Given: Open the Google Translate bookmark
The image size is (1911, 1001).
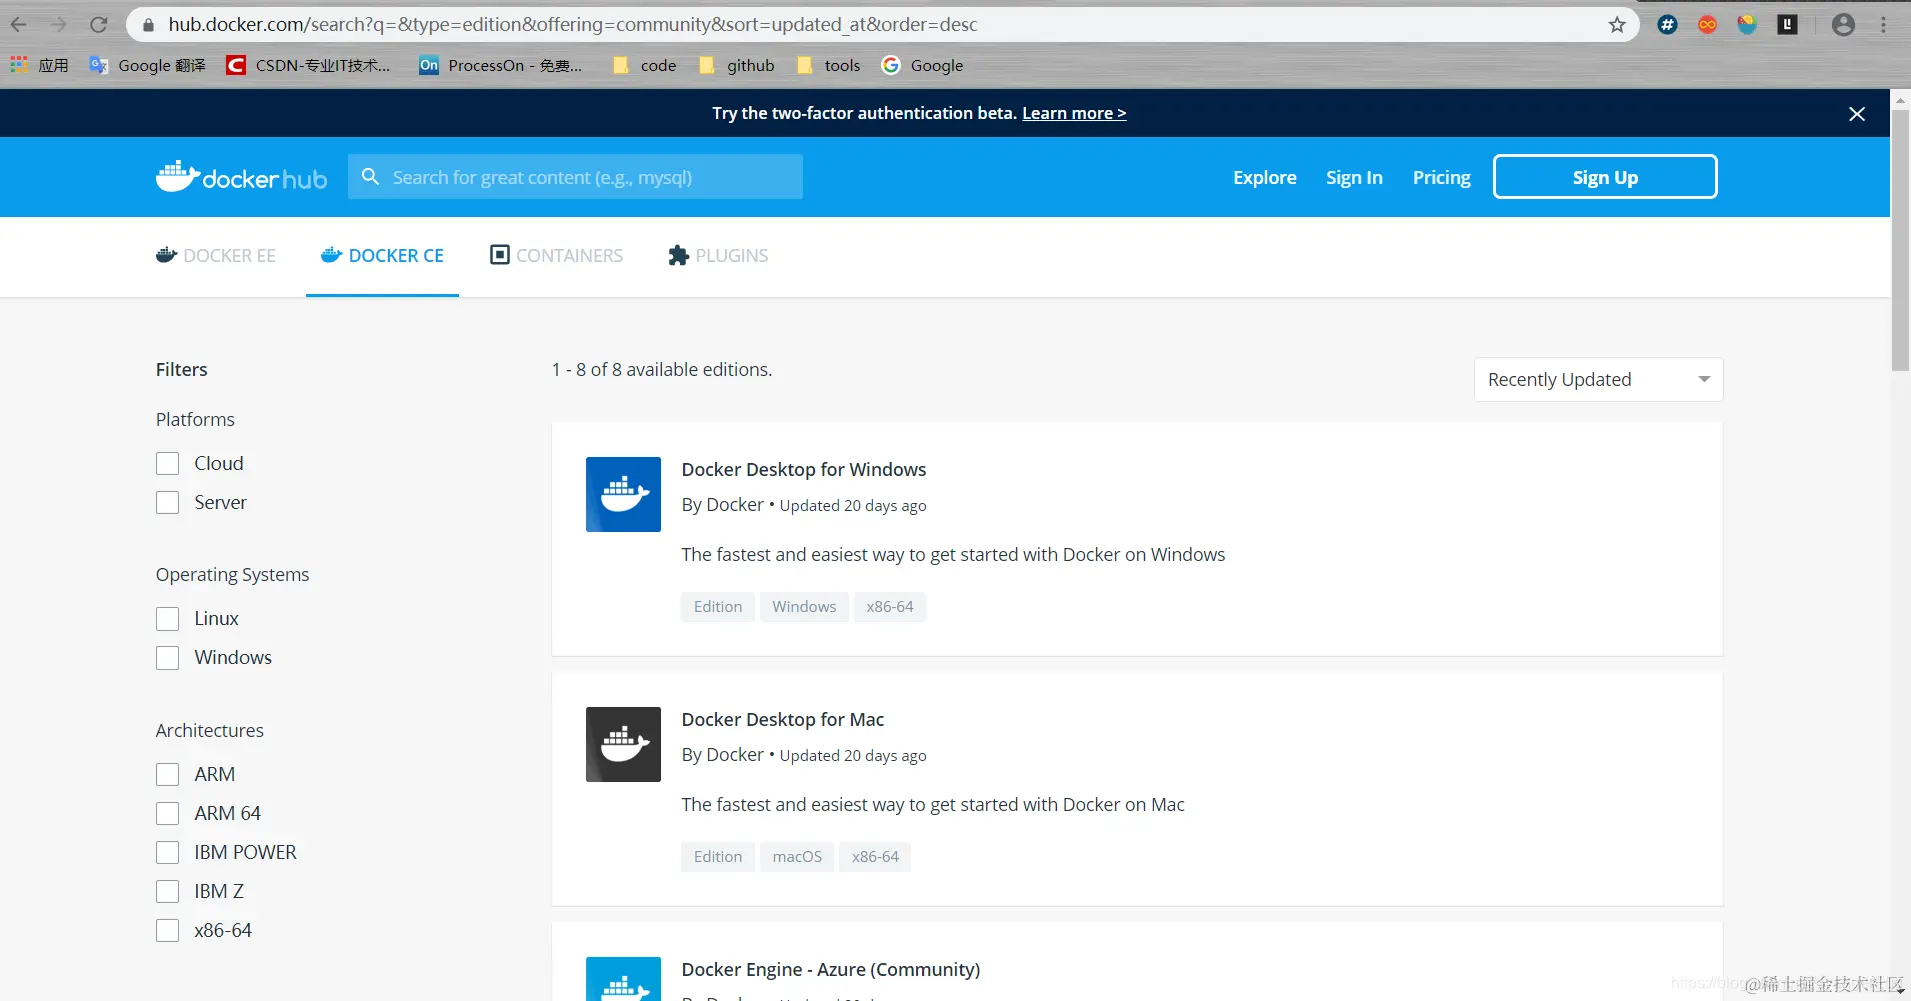Looking at the screenshot, I should pos(147,65).
